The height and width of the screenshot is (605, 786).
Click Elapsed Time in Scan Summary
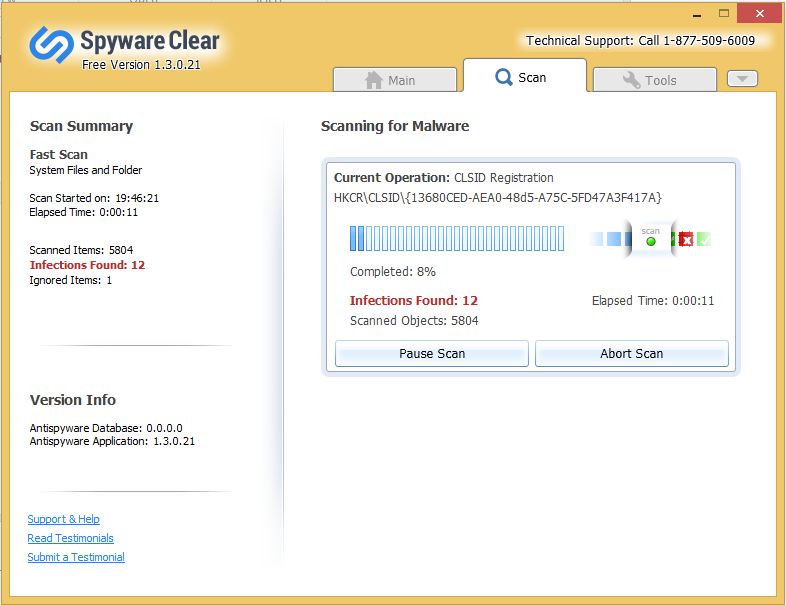[83, 212]
